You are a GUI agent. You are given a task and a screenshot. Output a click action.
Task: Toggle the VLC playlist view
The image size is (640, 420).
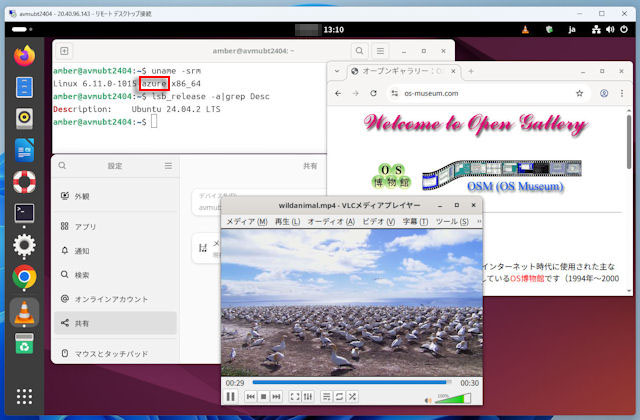tap(326, 397)
